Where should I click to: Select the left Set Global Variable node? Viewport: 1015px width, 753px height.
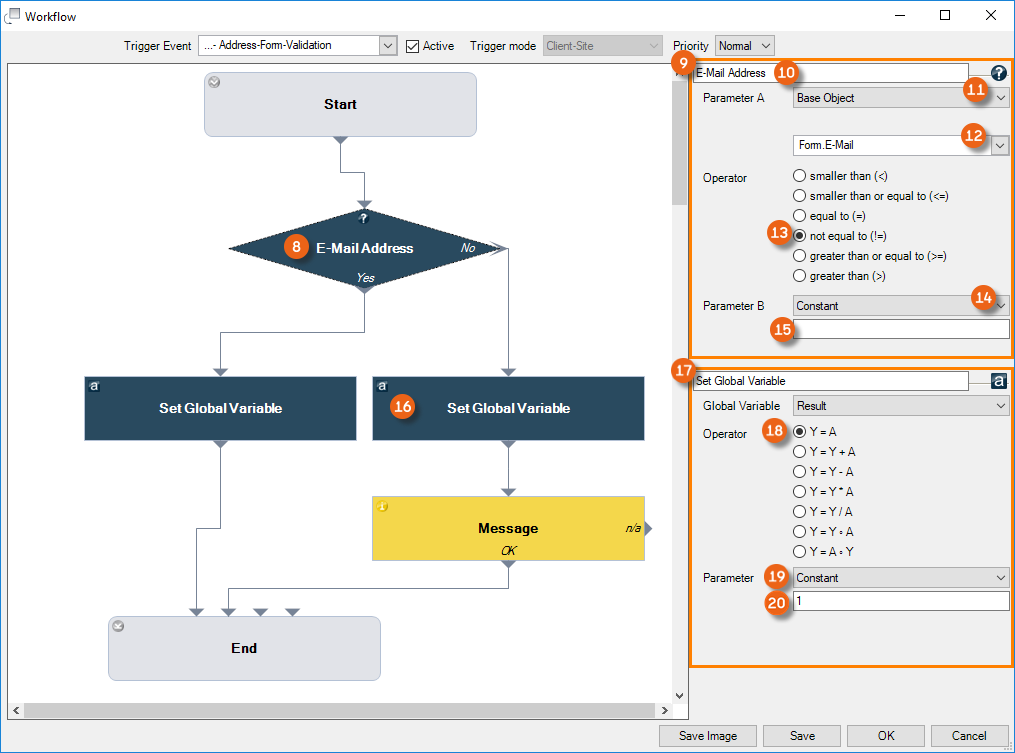(220, 408)
